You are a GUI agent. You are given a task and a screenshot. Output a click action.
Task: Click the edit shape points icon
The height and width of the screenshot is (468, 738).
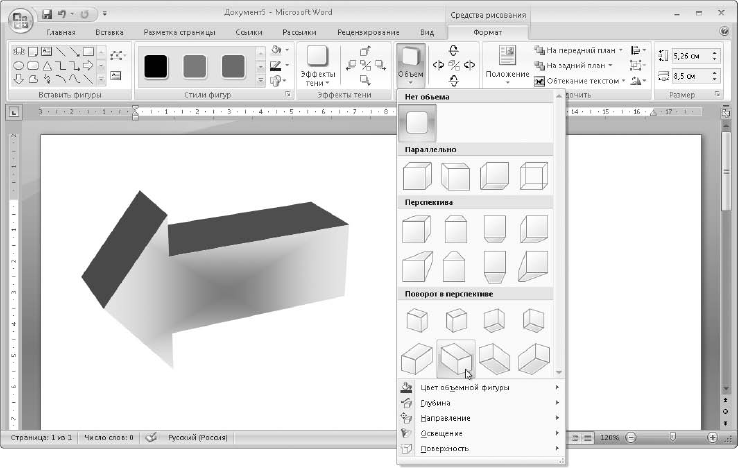point(116,56)
